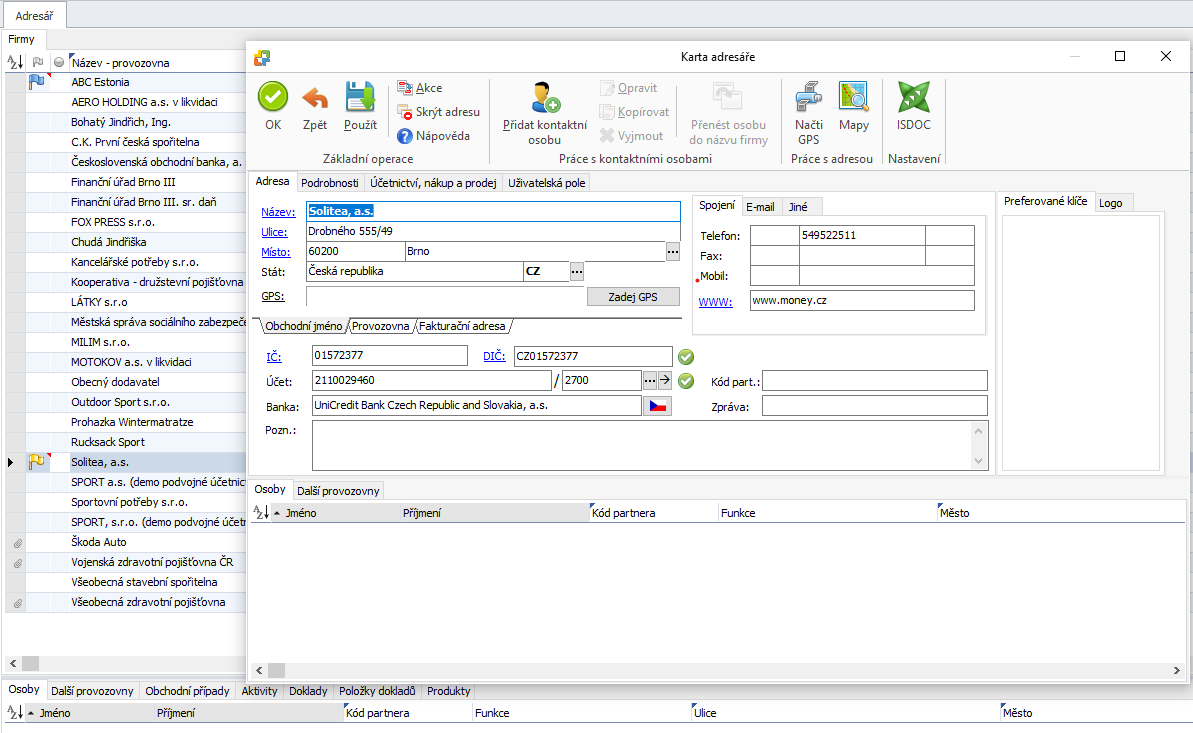This screenshot has height=733, width=1193.
Task: Select the Provozovna address tab
Action: [x=380, y=327]
